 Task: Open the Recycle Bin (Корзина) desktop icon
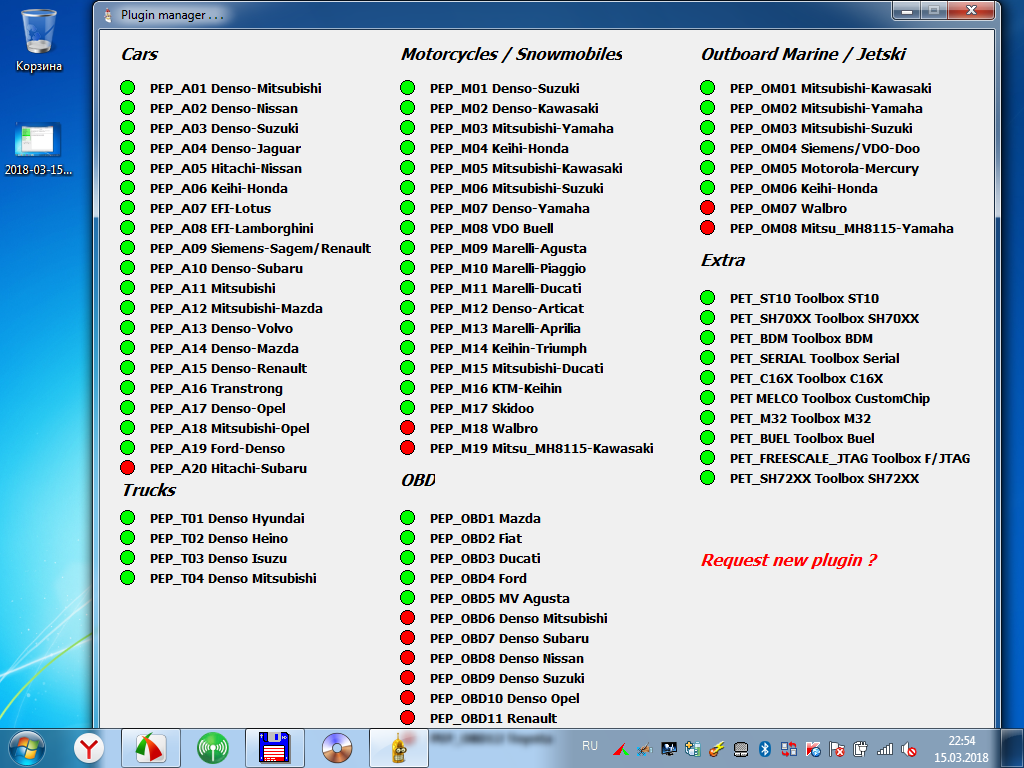pos(39,40)
